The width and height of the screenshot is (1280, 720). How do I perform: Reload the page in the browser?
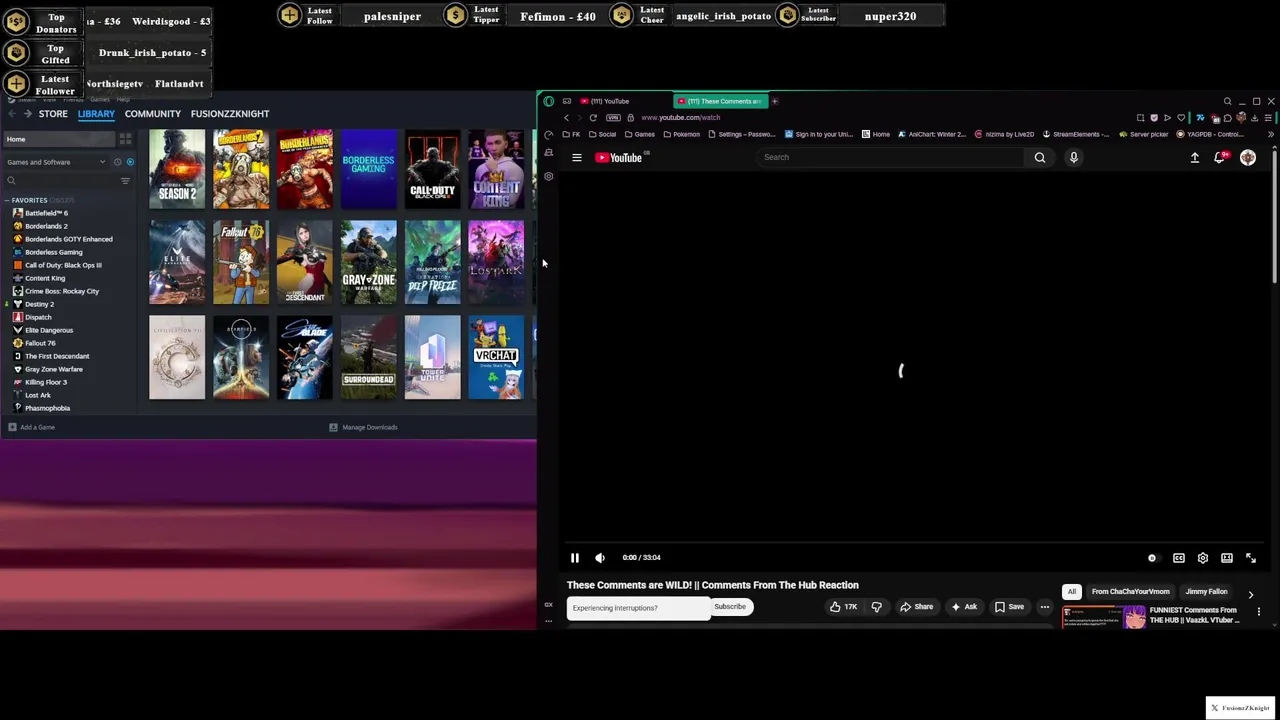[x=593, y=118]
